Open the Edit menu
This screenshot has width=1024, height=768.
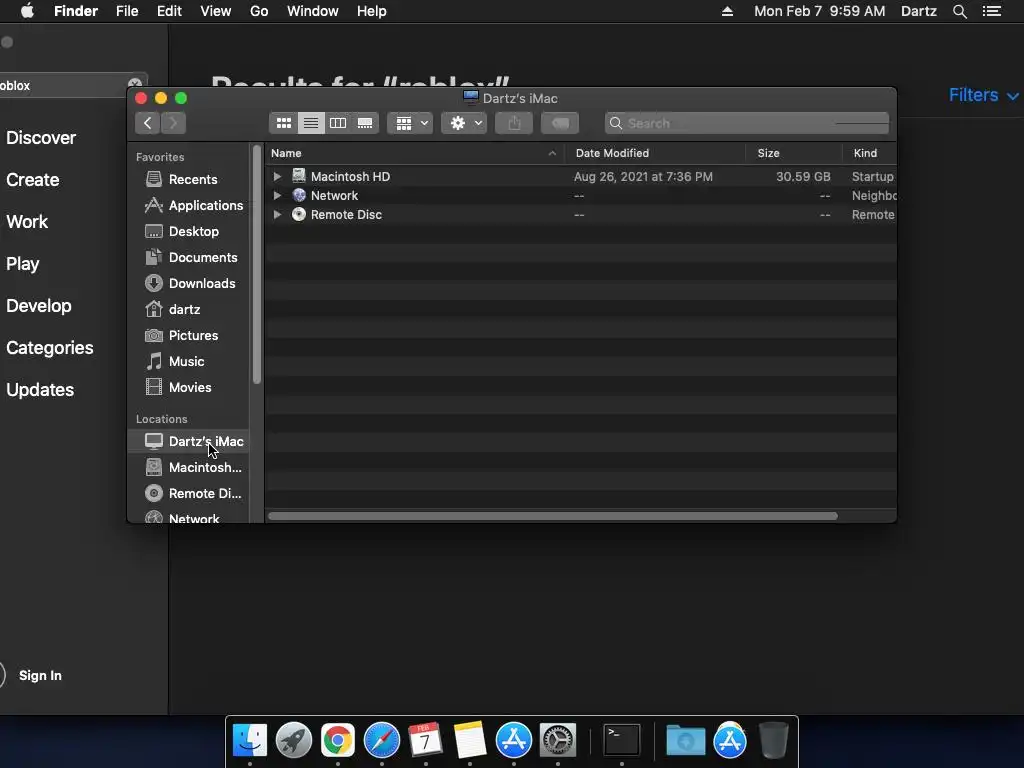pos(169,11)
